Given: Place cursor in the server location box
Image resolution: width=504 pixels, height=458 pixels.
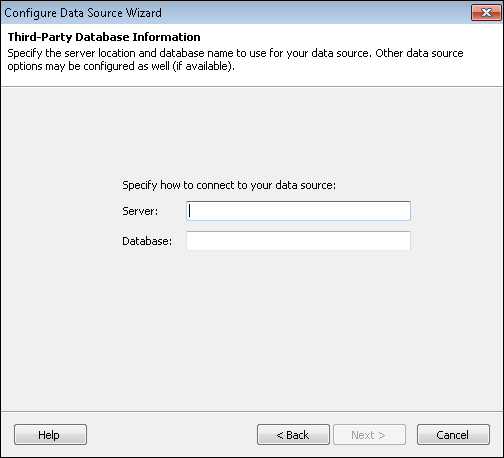Looking at the screenshot, I should (298, 211).
